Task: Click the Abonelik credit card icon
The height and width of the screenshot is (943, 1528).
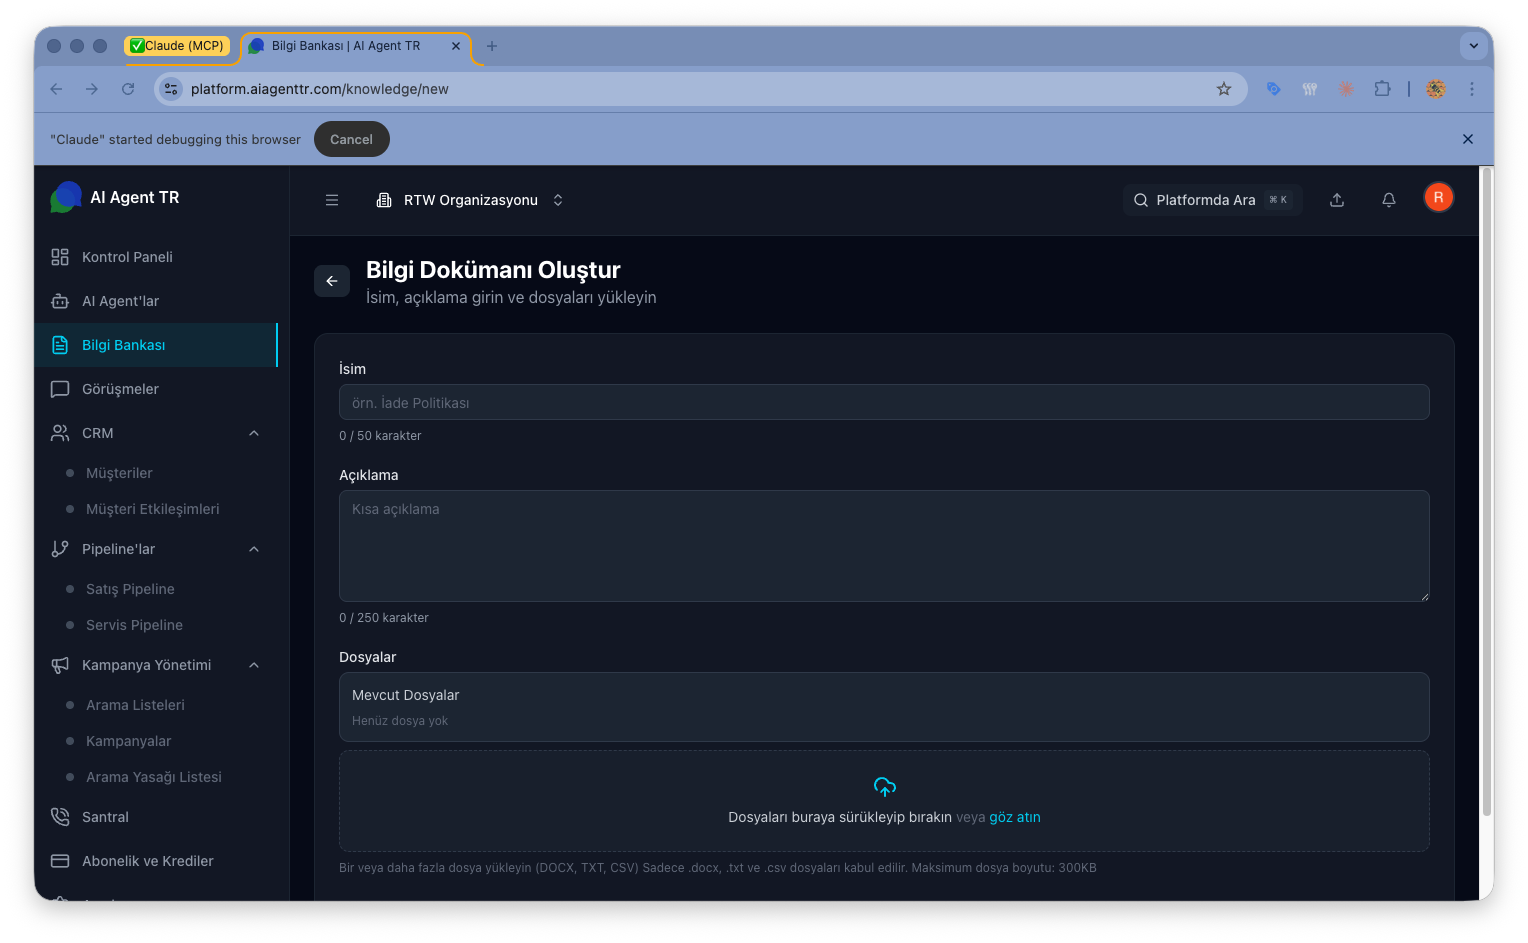Action: click(x=60, y=861)
